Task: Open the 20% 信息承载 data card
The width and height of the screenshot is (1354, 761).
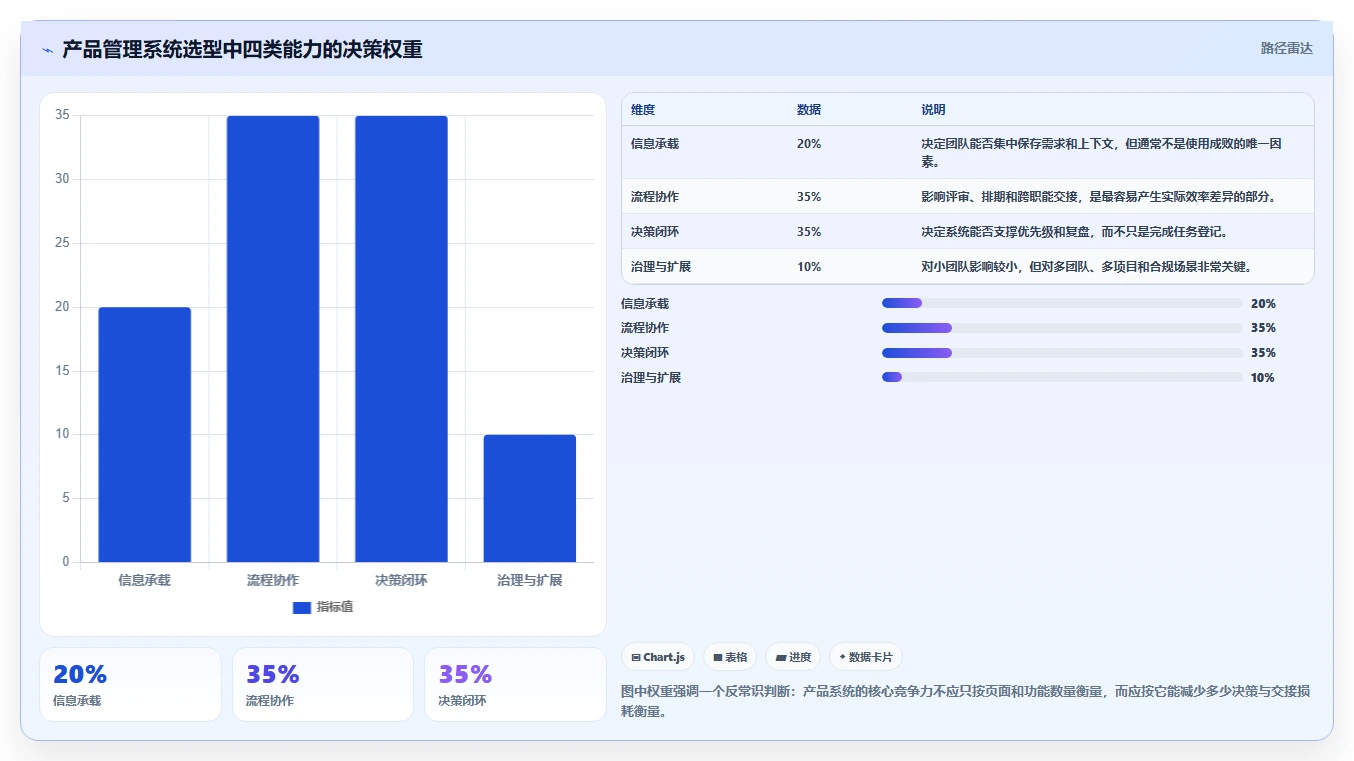Action: [130, 684]
